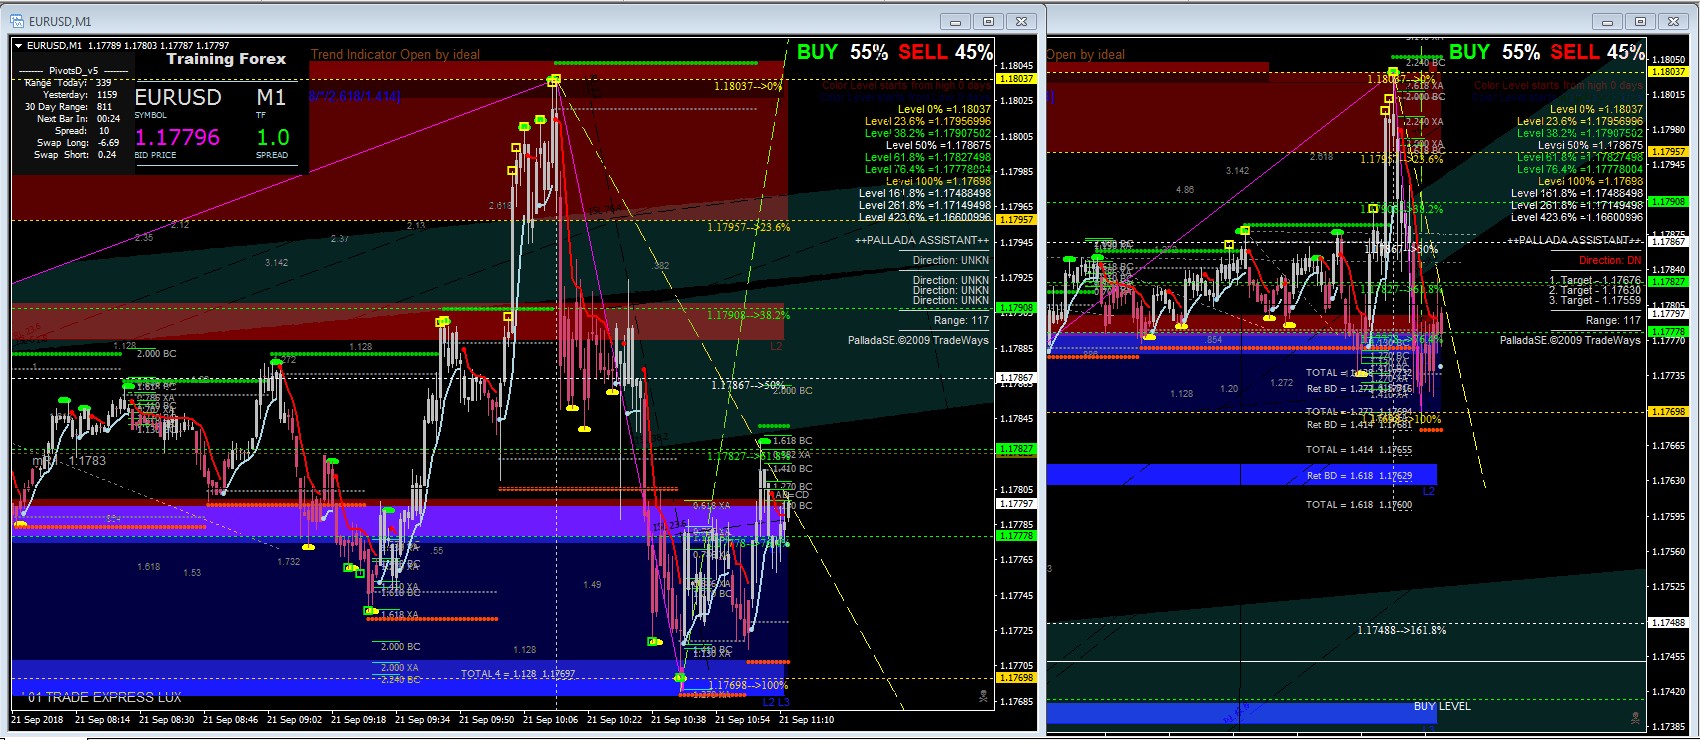
Task: Click the Range: 117 label in left chart
Action: point(961,321)
